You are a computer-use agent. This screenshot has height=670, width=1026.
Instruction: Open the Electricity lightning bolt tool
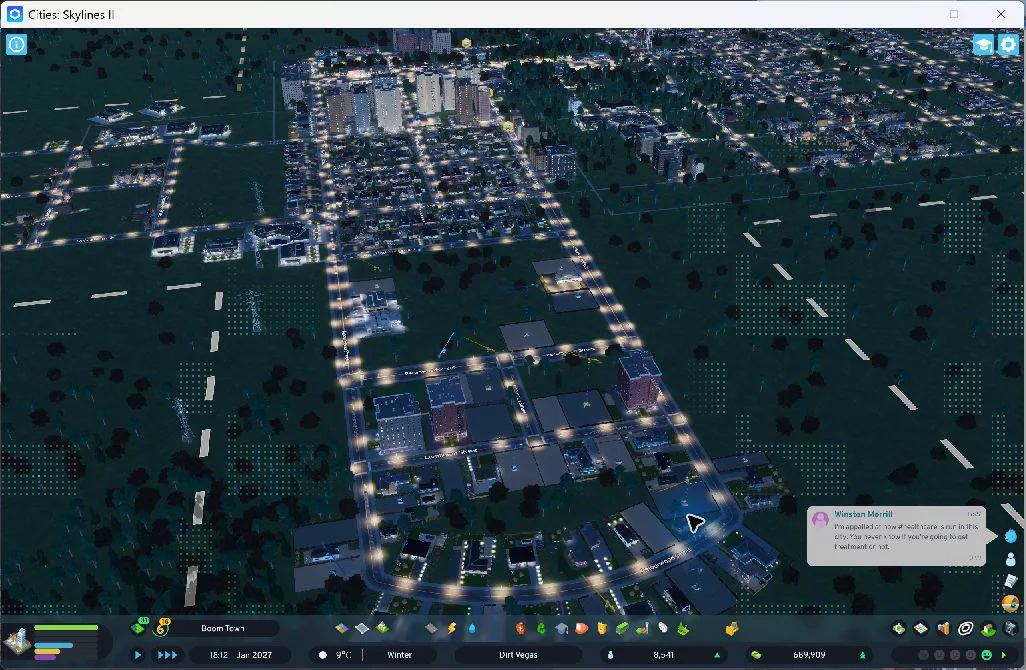click(x=451, y=629)
